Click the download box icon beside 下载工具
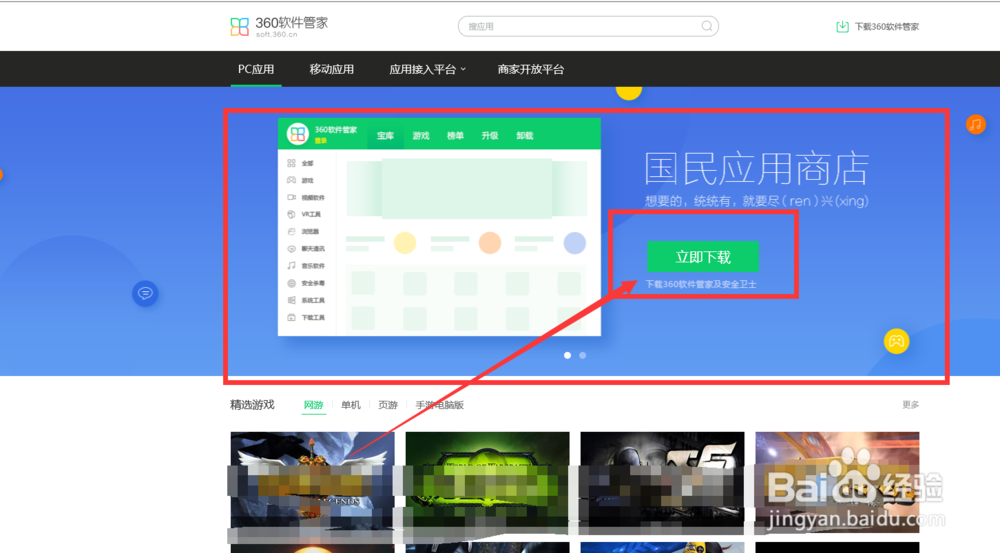 click(291, 317)
